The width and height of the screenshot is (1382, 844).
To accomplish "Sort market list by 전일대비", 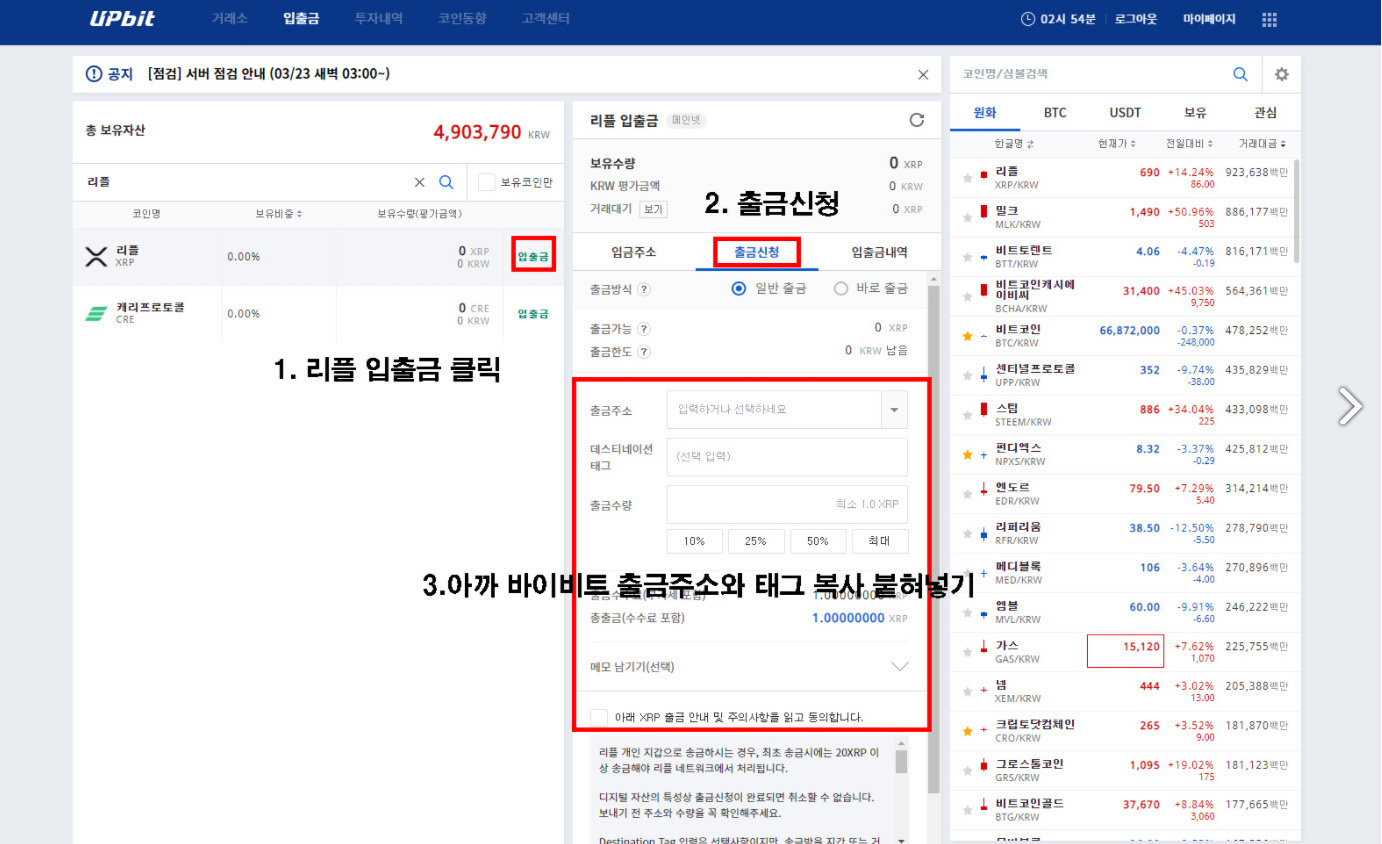I will click(x=1190, y=144).
